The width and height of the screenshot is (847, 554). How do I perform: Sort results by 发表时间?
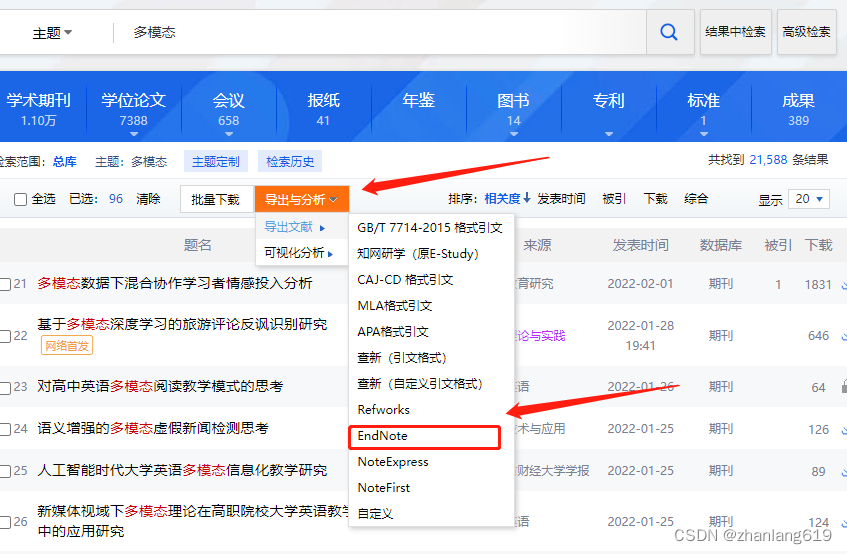click(561, 199)
